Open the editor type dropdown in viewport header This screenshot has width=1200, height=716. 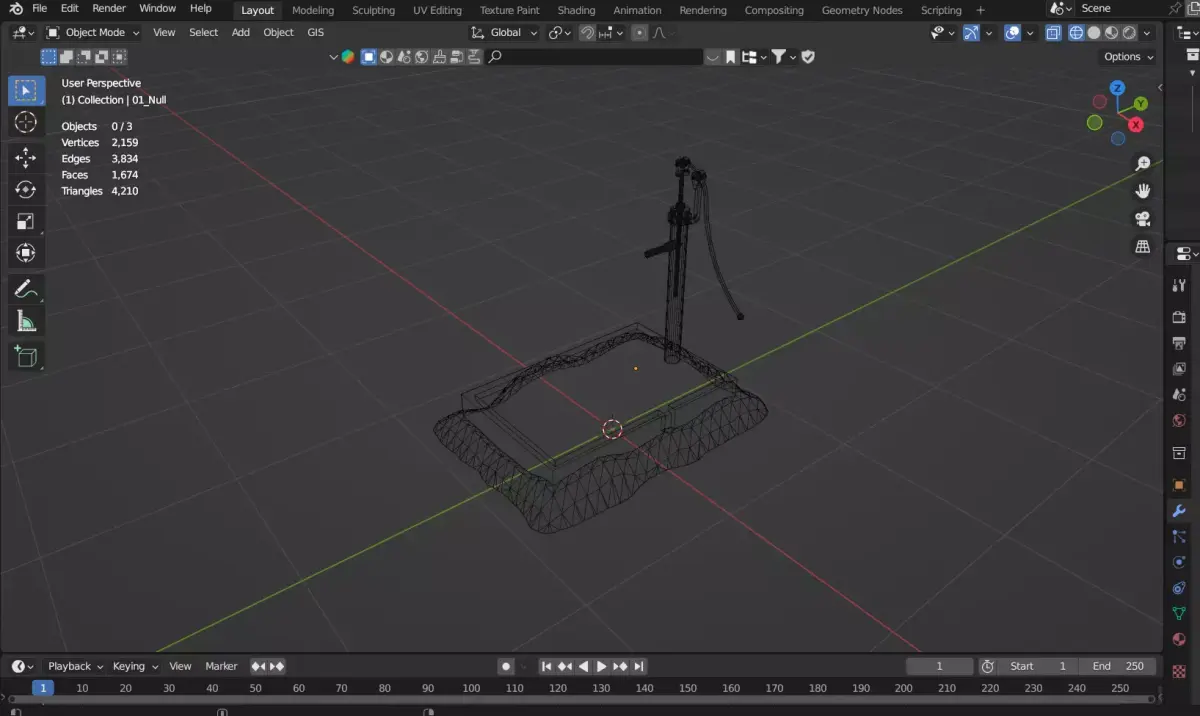(x=23, y=32)
